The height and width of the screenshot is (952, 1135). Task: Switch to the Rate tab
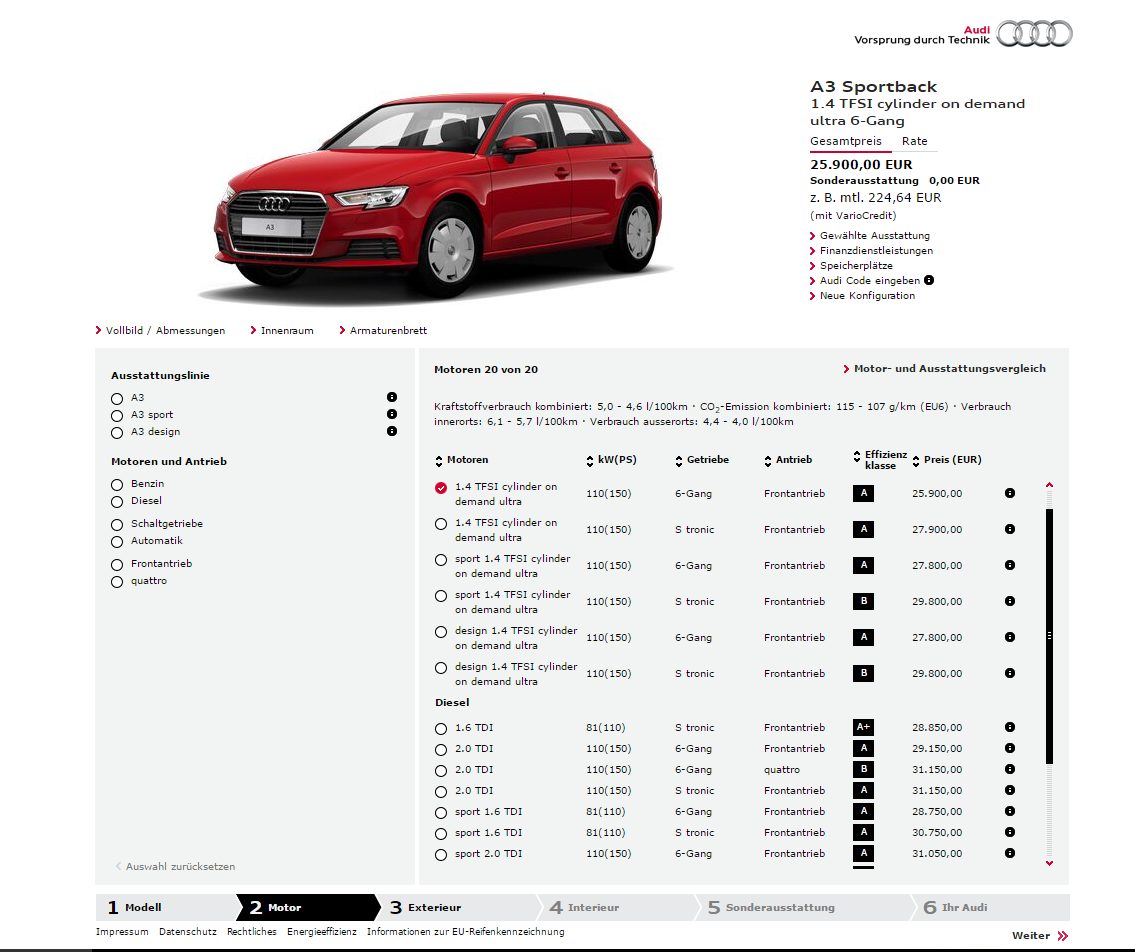(915, 141)
